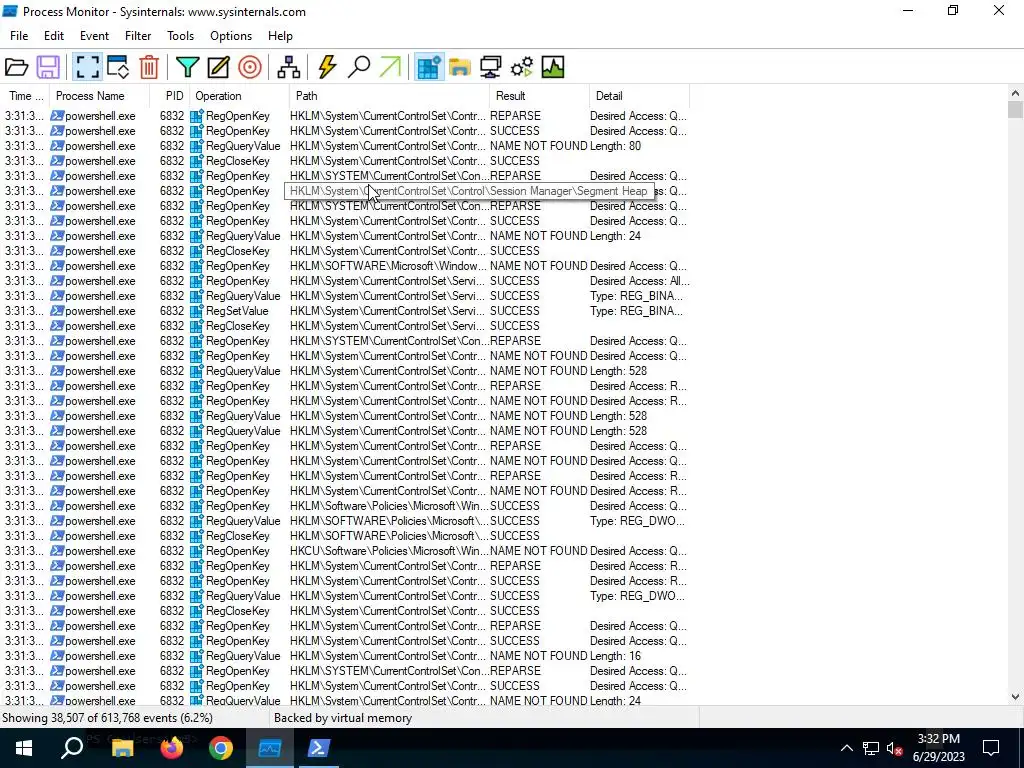Open the Options menu
Screen dimensions: 1024x768
point(231,36)
